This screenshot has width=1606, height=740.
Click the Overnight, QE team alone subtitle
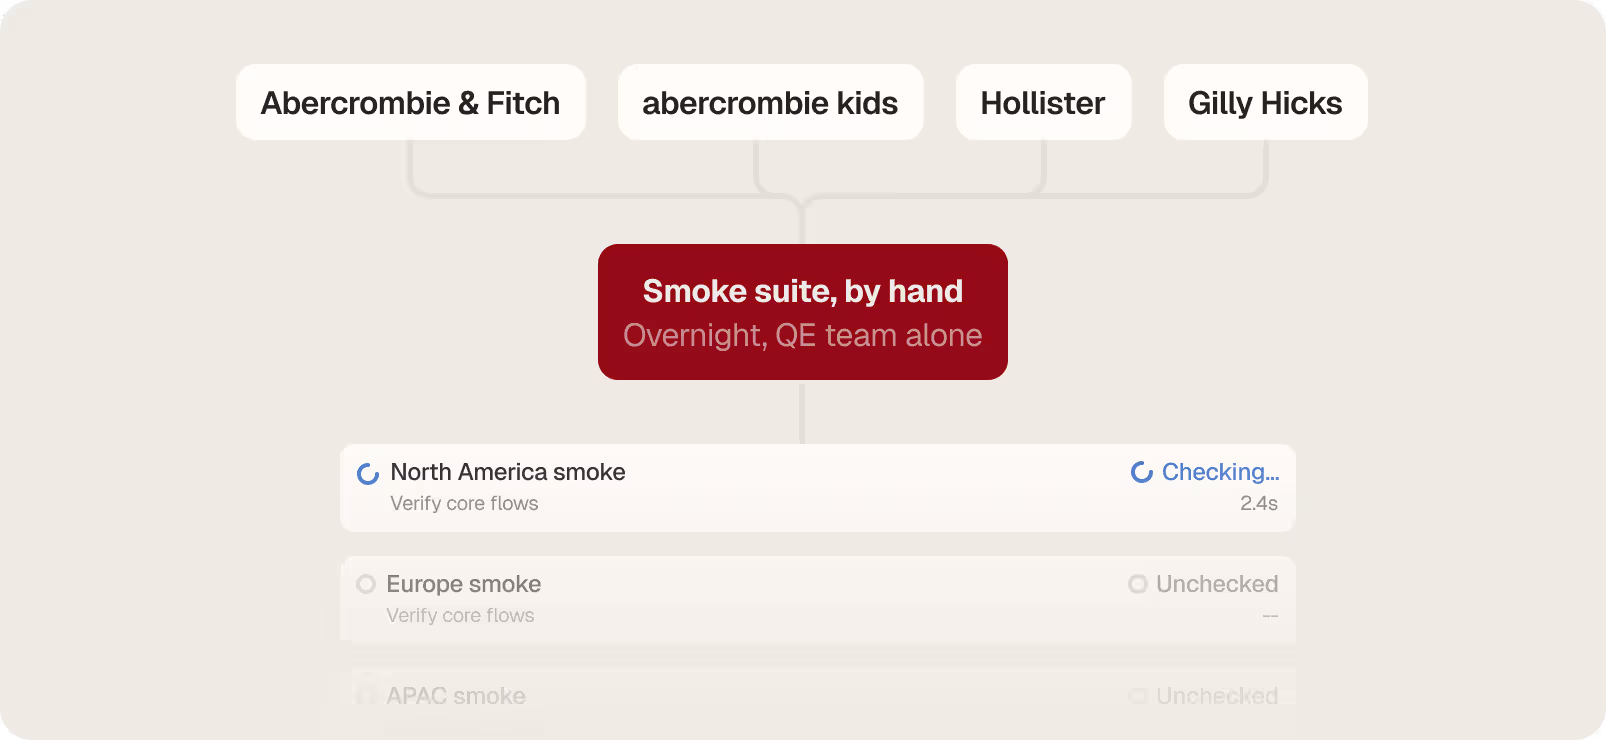point(803,336)
